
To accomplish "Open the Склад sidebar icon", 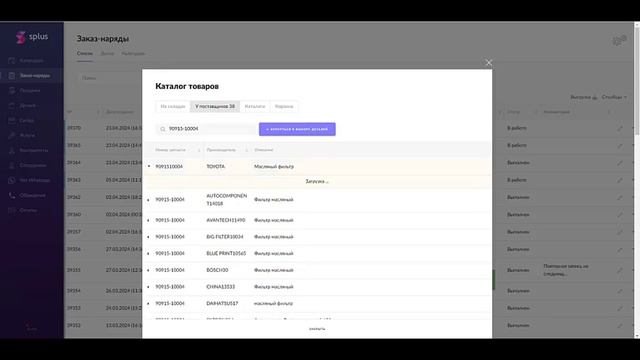I will [11, 120].
